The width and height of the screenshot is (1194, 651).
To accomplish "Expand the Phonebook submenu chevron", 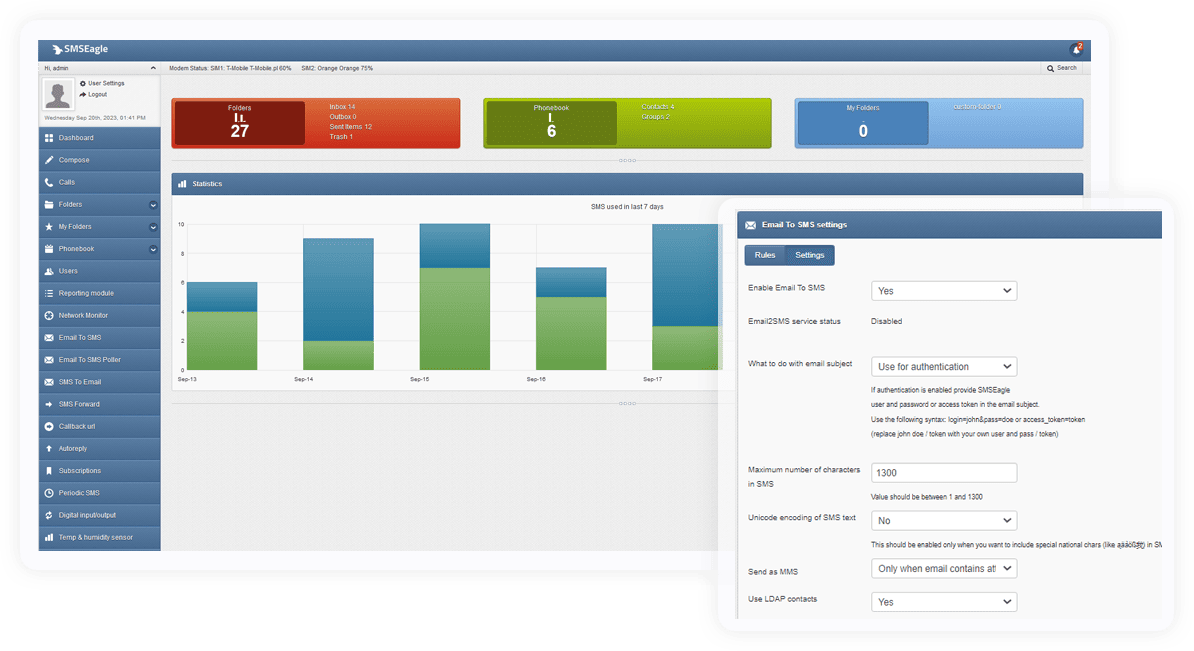I will pyautogui.click(x=153, y=249).
